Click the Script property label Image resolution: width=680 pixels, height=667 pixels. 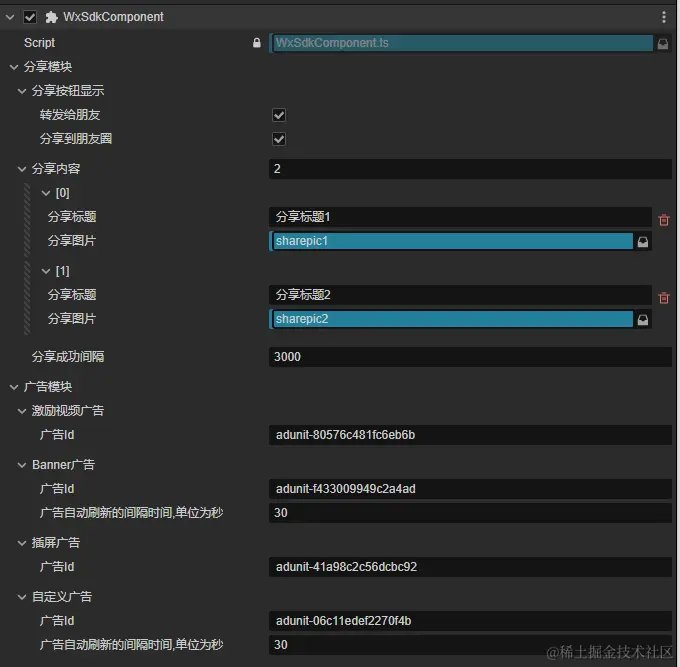coord(39,43)
